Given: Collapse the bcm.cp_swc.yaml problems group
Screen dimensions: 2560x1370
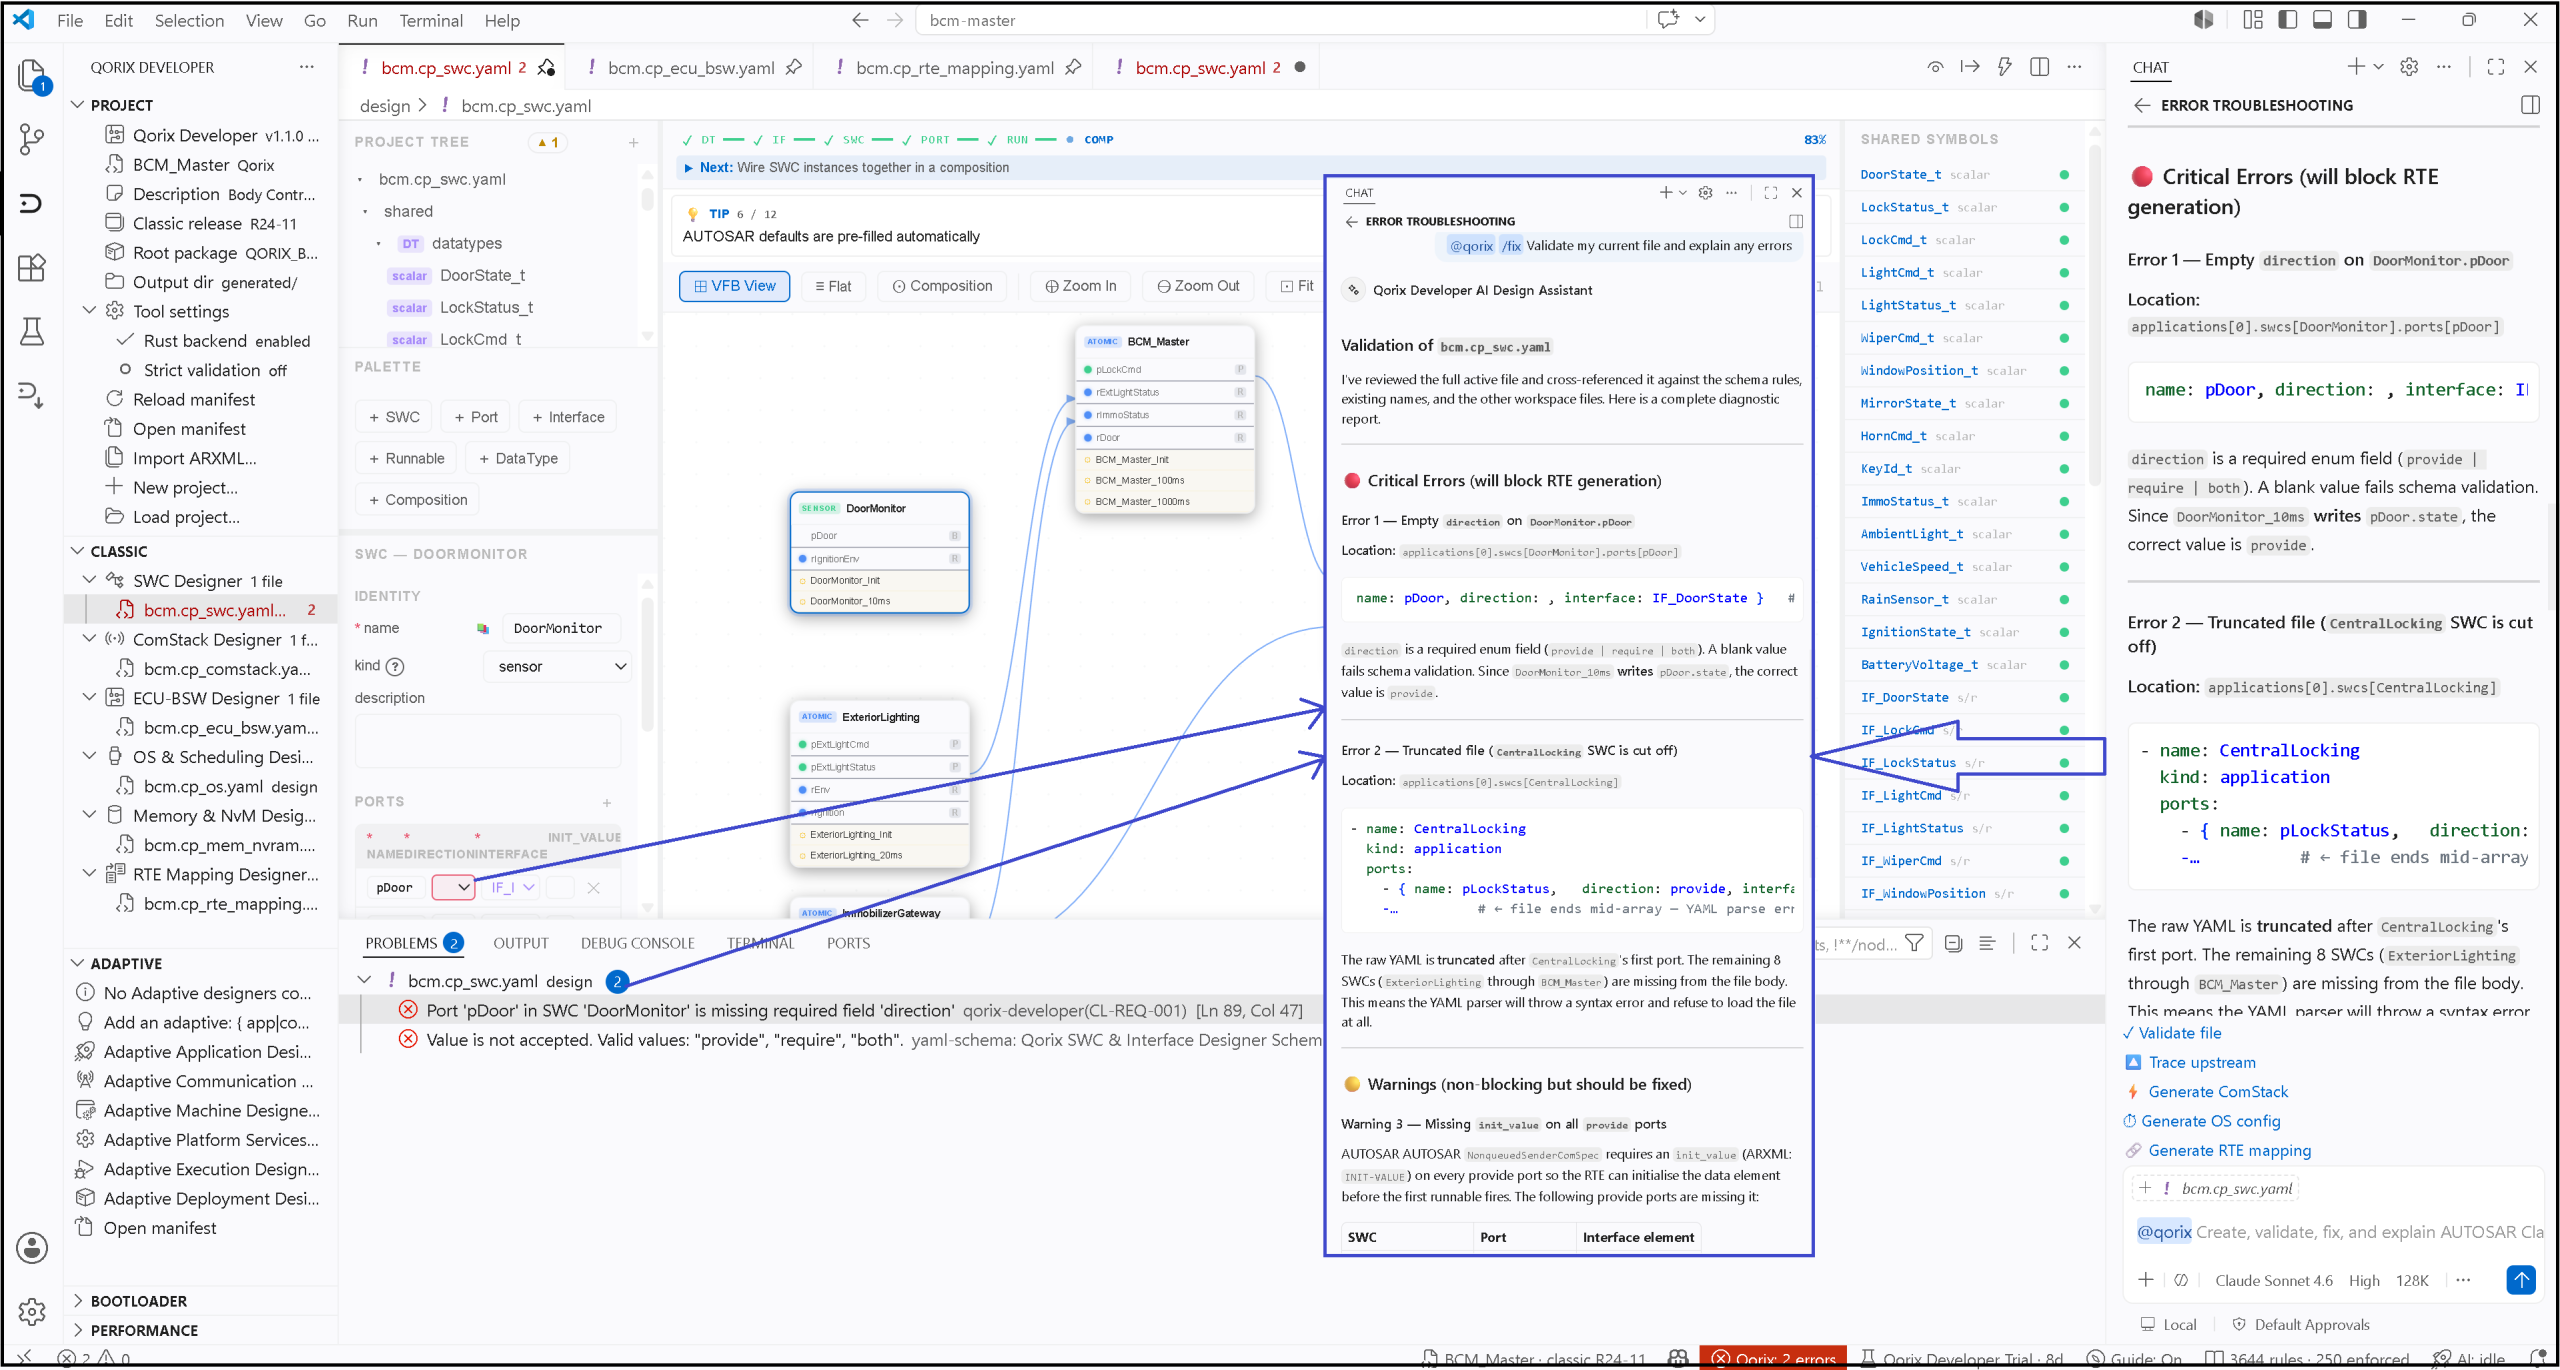Looking at the screenshot, I should coord(365,981).
